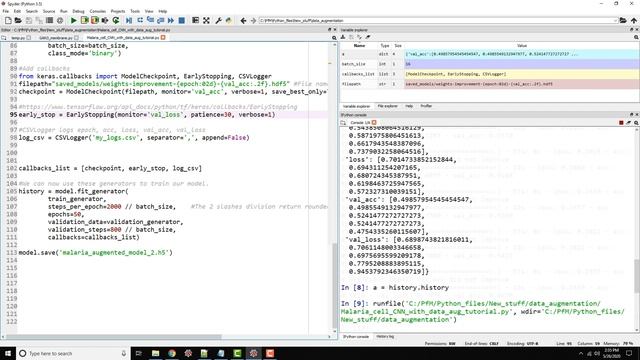The image size is (640, 360).
Task: Go back to previous cursor position
Action: coord(243,20)
